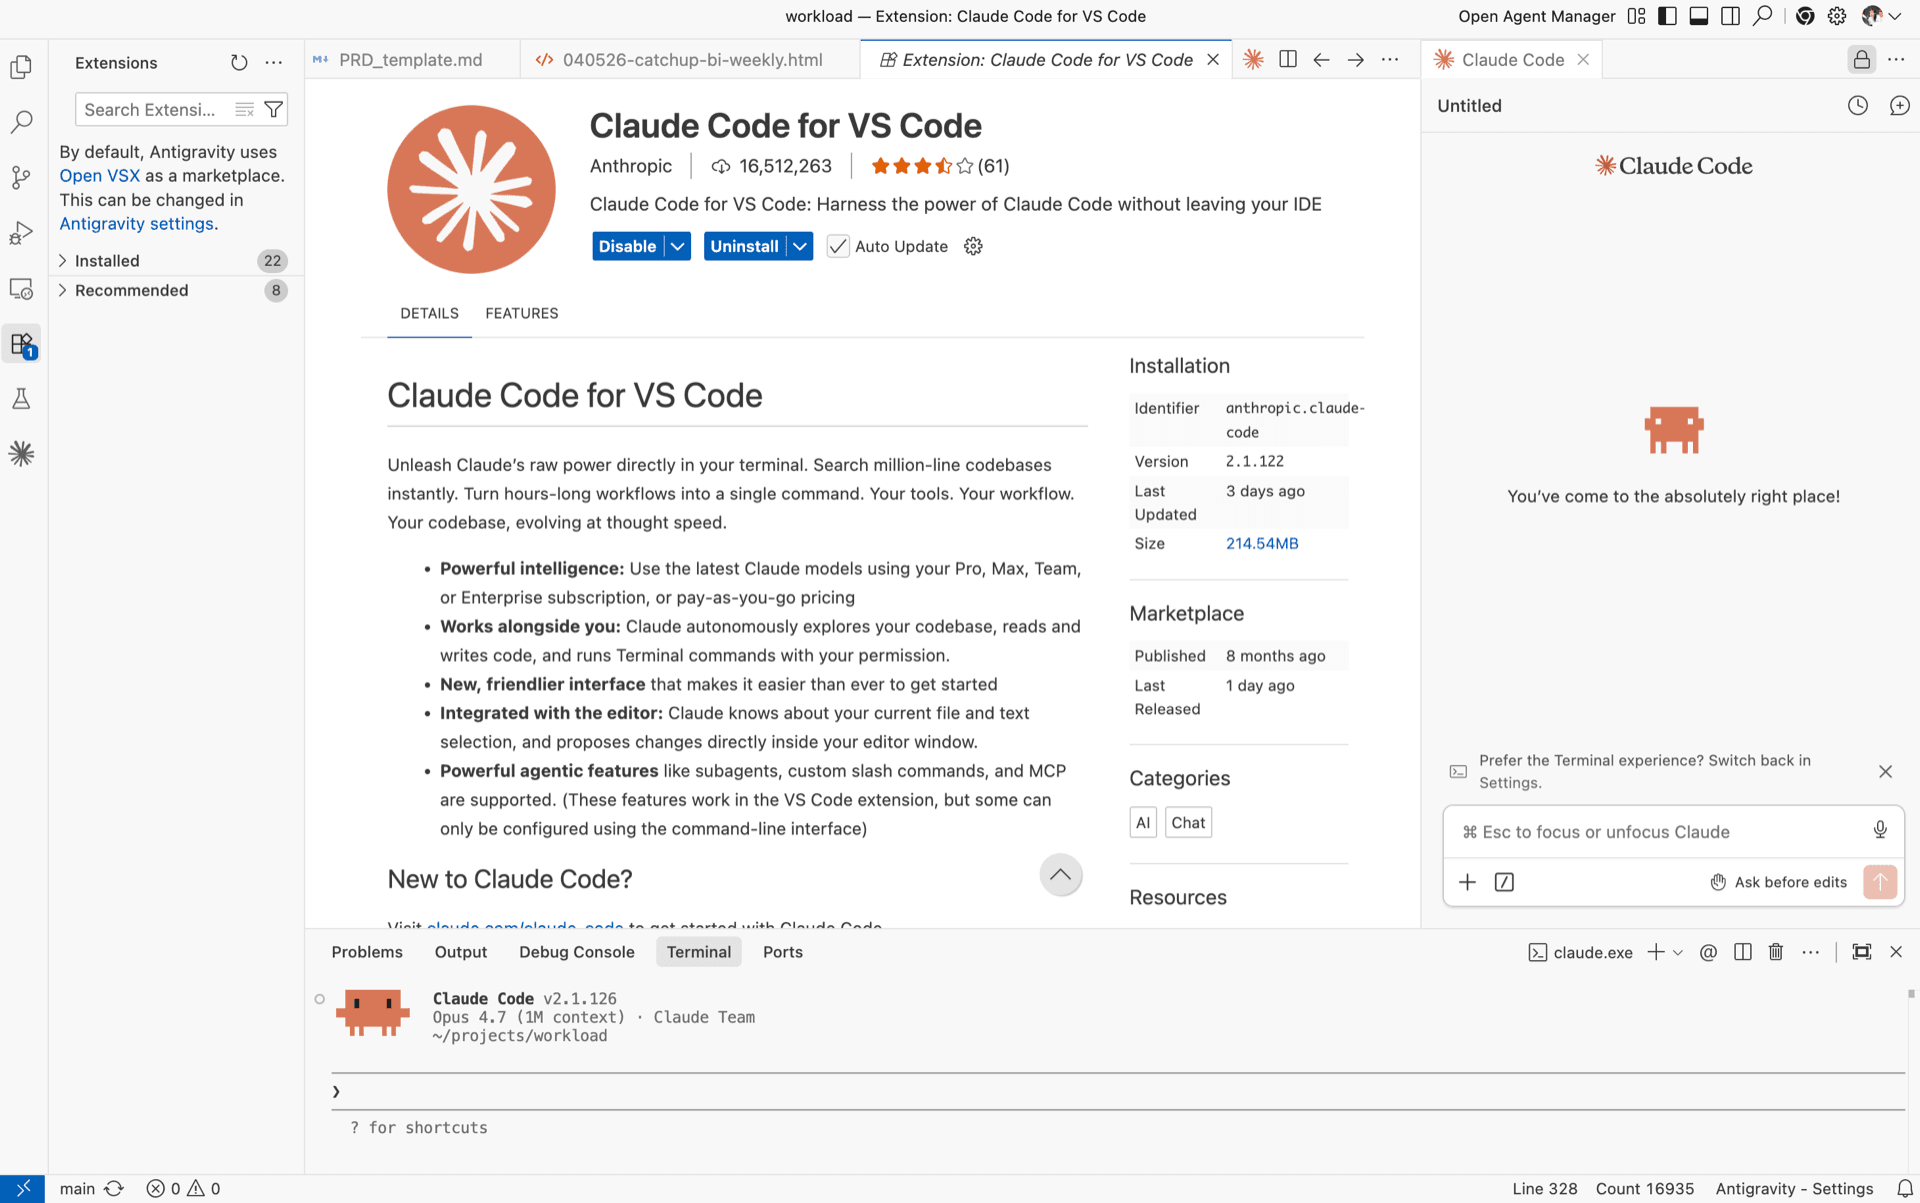Launch Claude Code from editor toolbar
1920x1203 pixels.
(1253, 60)
